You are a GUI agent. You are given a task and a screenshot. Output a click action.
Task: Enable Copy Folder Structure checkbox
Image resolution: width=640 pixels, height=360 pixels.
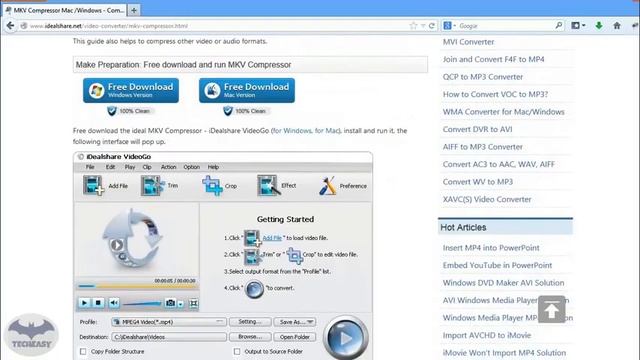(83, 351)
